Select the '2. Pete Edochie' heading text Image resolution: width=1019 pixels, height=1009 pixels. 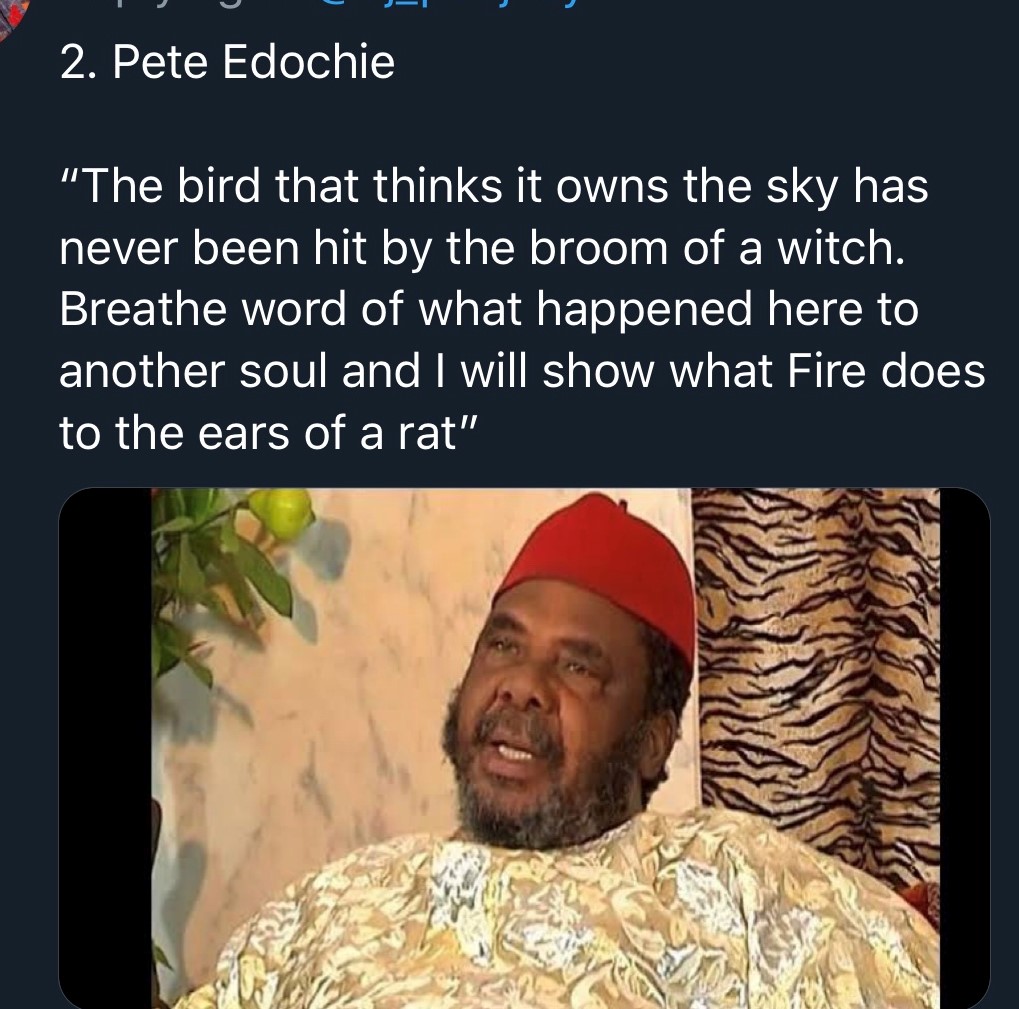tap(227, 62)
